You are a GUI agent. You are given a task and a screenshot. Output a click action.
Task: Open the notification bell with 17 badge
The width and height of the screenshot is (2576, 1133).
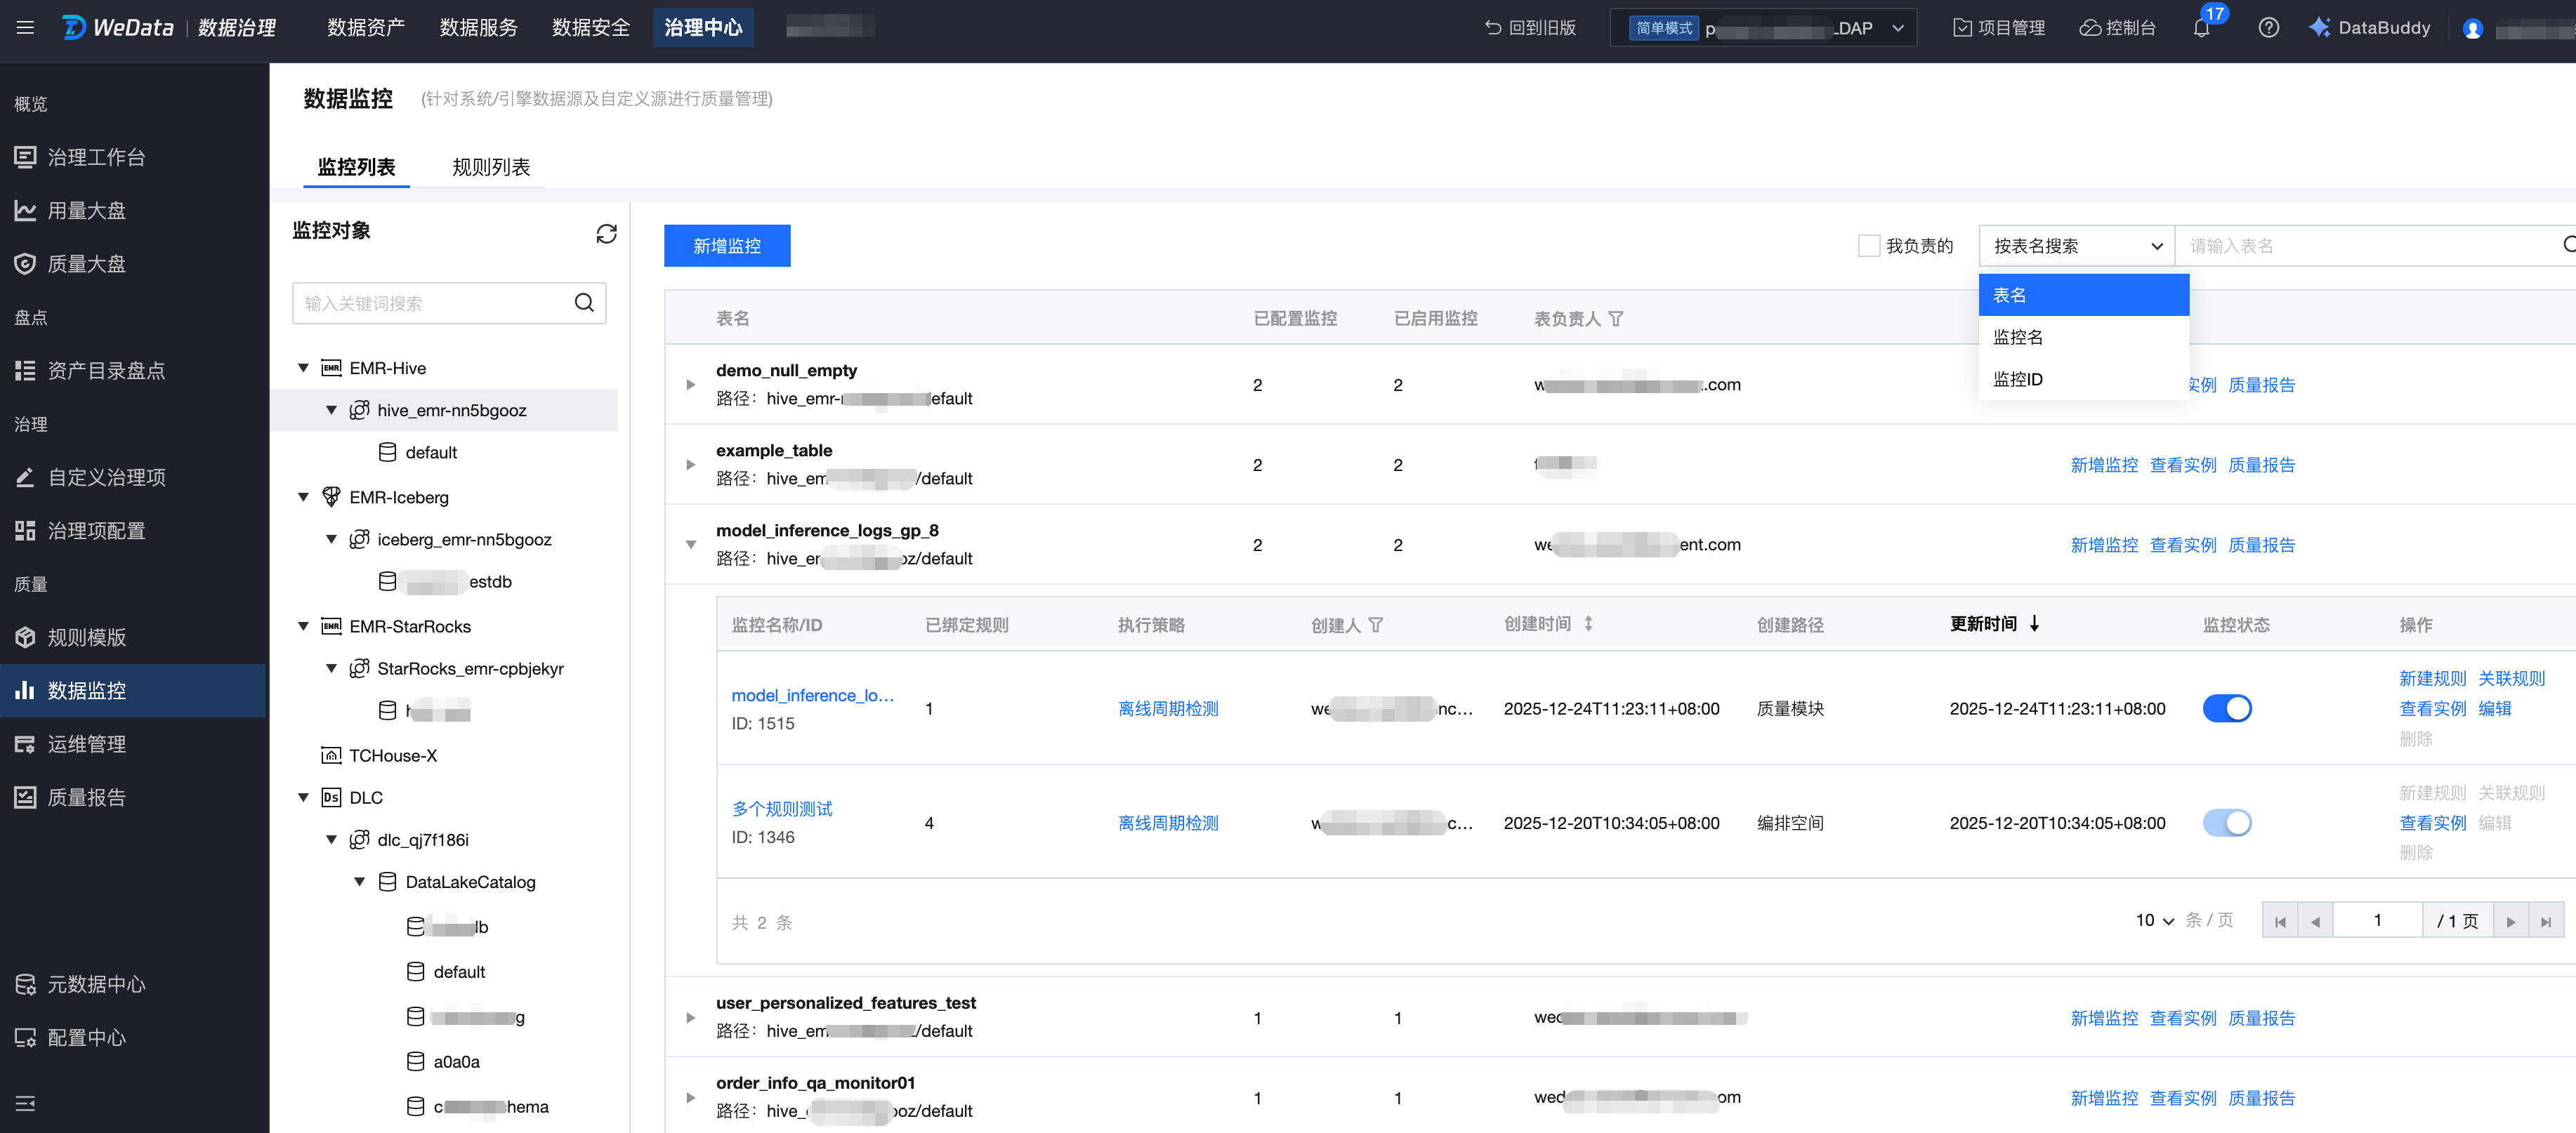tap(2201, 28)
